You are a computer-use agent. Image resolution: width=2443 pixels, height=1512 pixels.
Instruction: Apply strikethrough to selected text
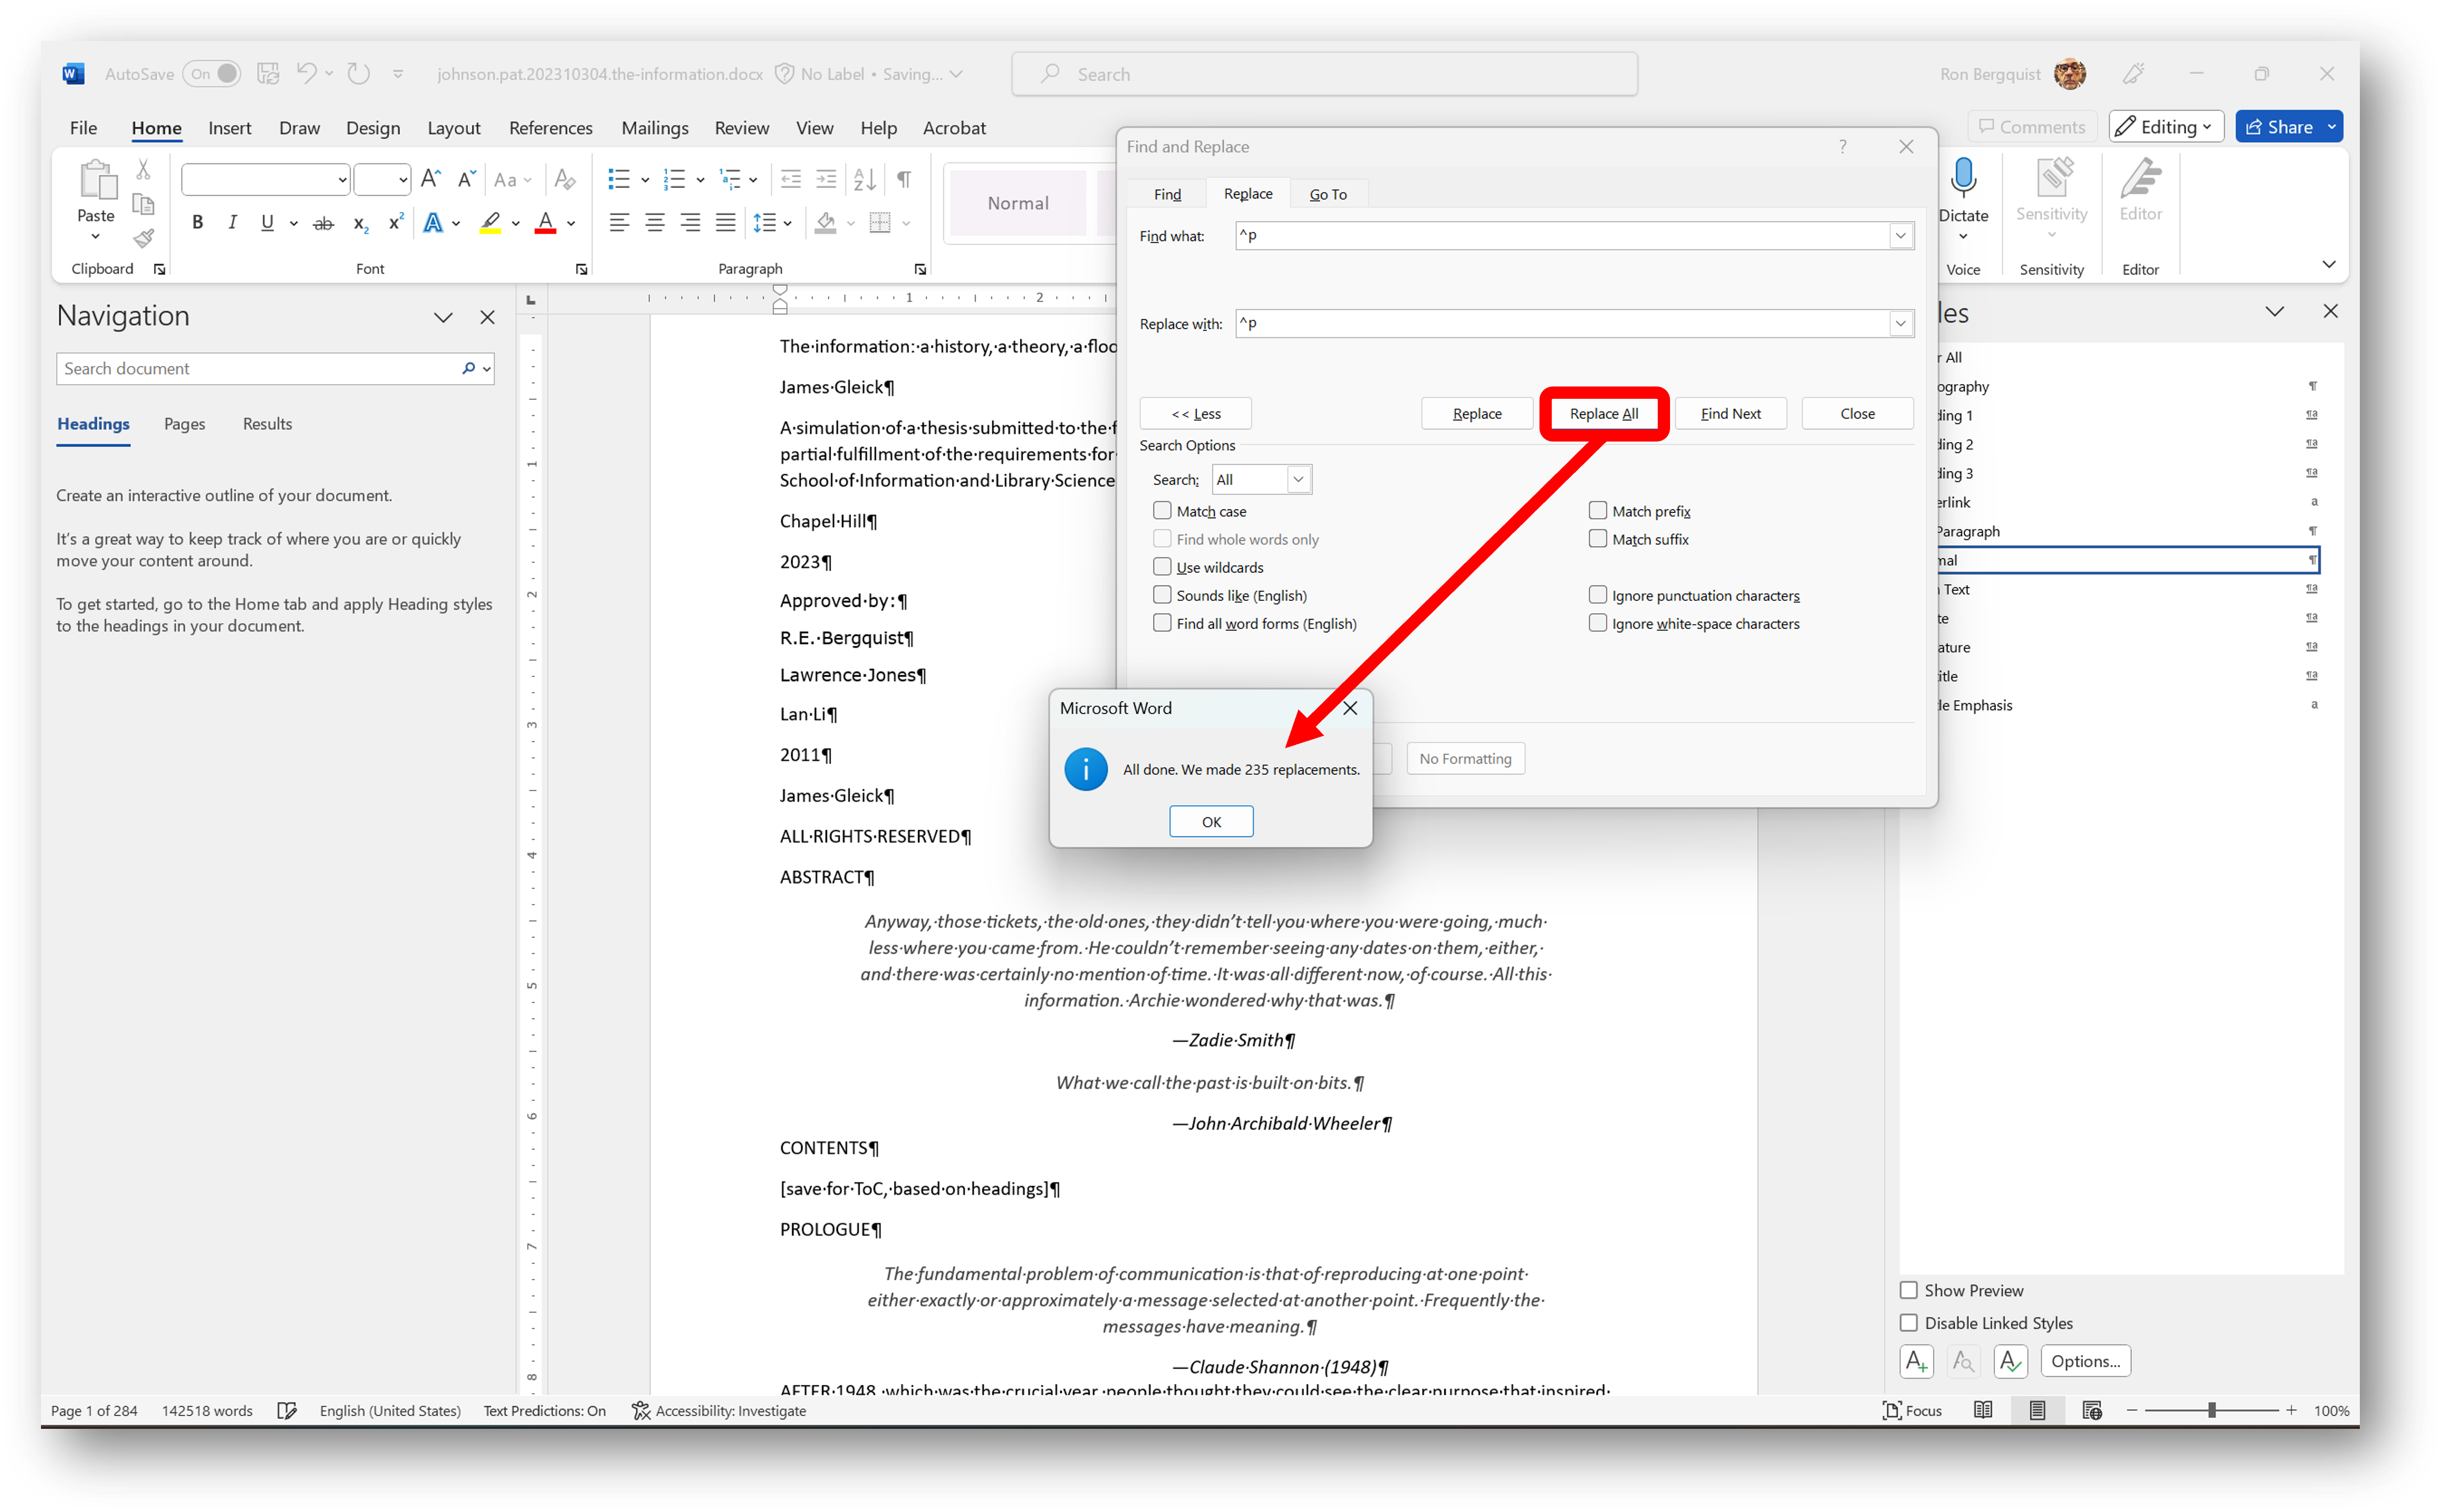(322, 222)
